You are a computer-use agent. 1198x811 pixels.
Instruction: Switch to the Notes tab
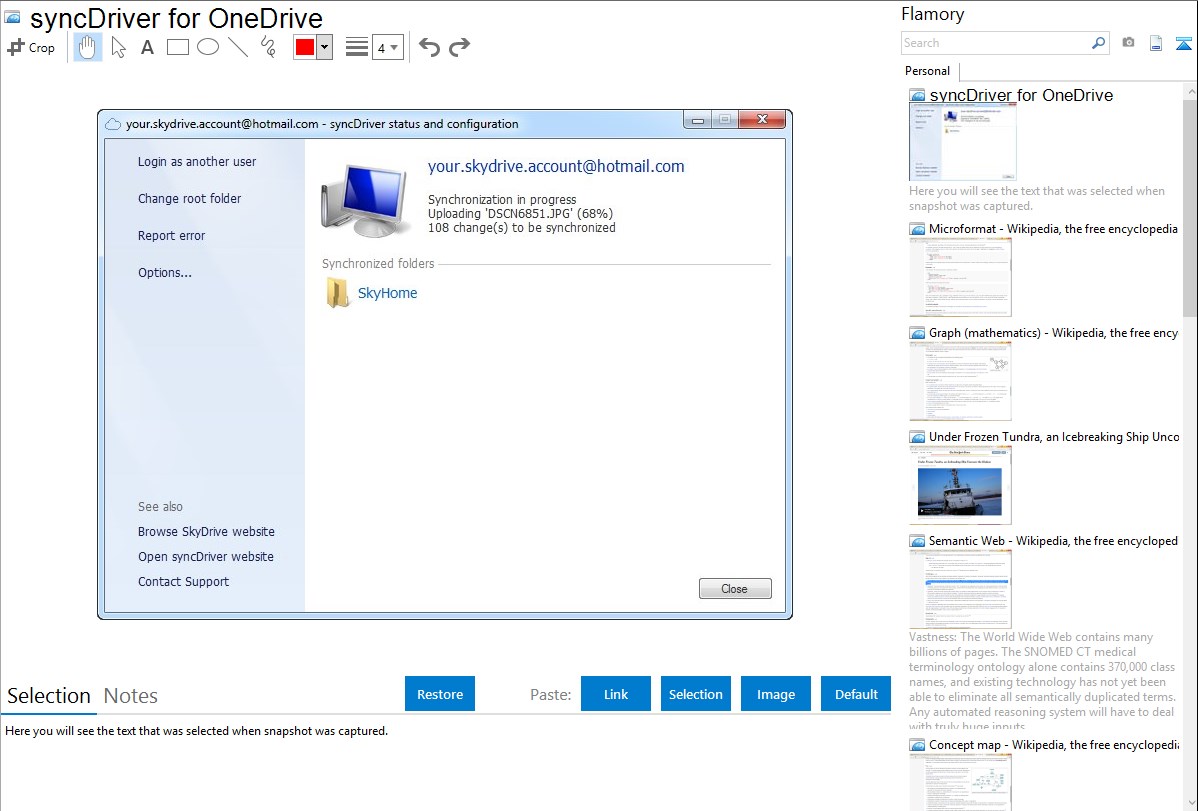click(x=131, y=696)
